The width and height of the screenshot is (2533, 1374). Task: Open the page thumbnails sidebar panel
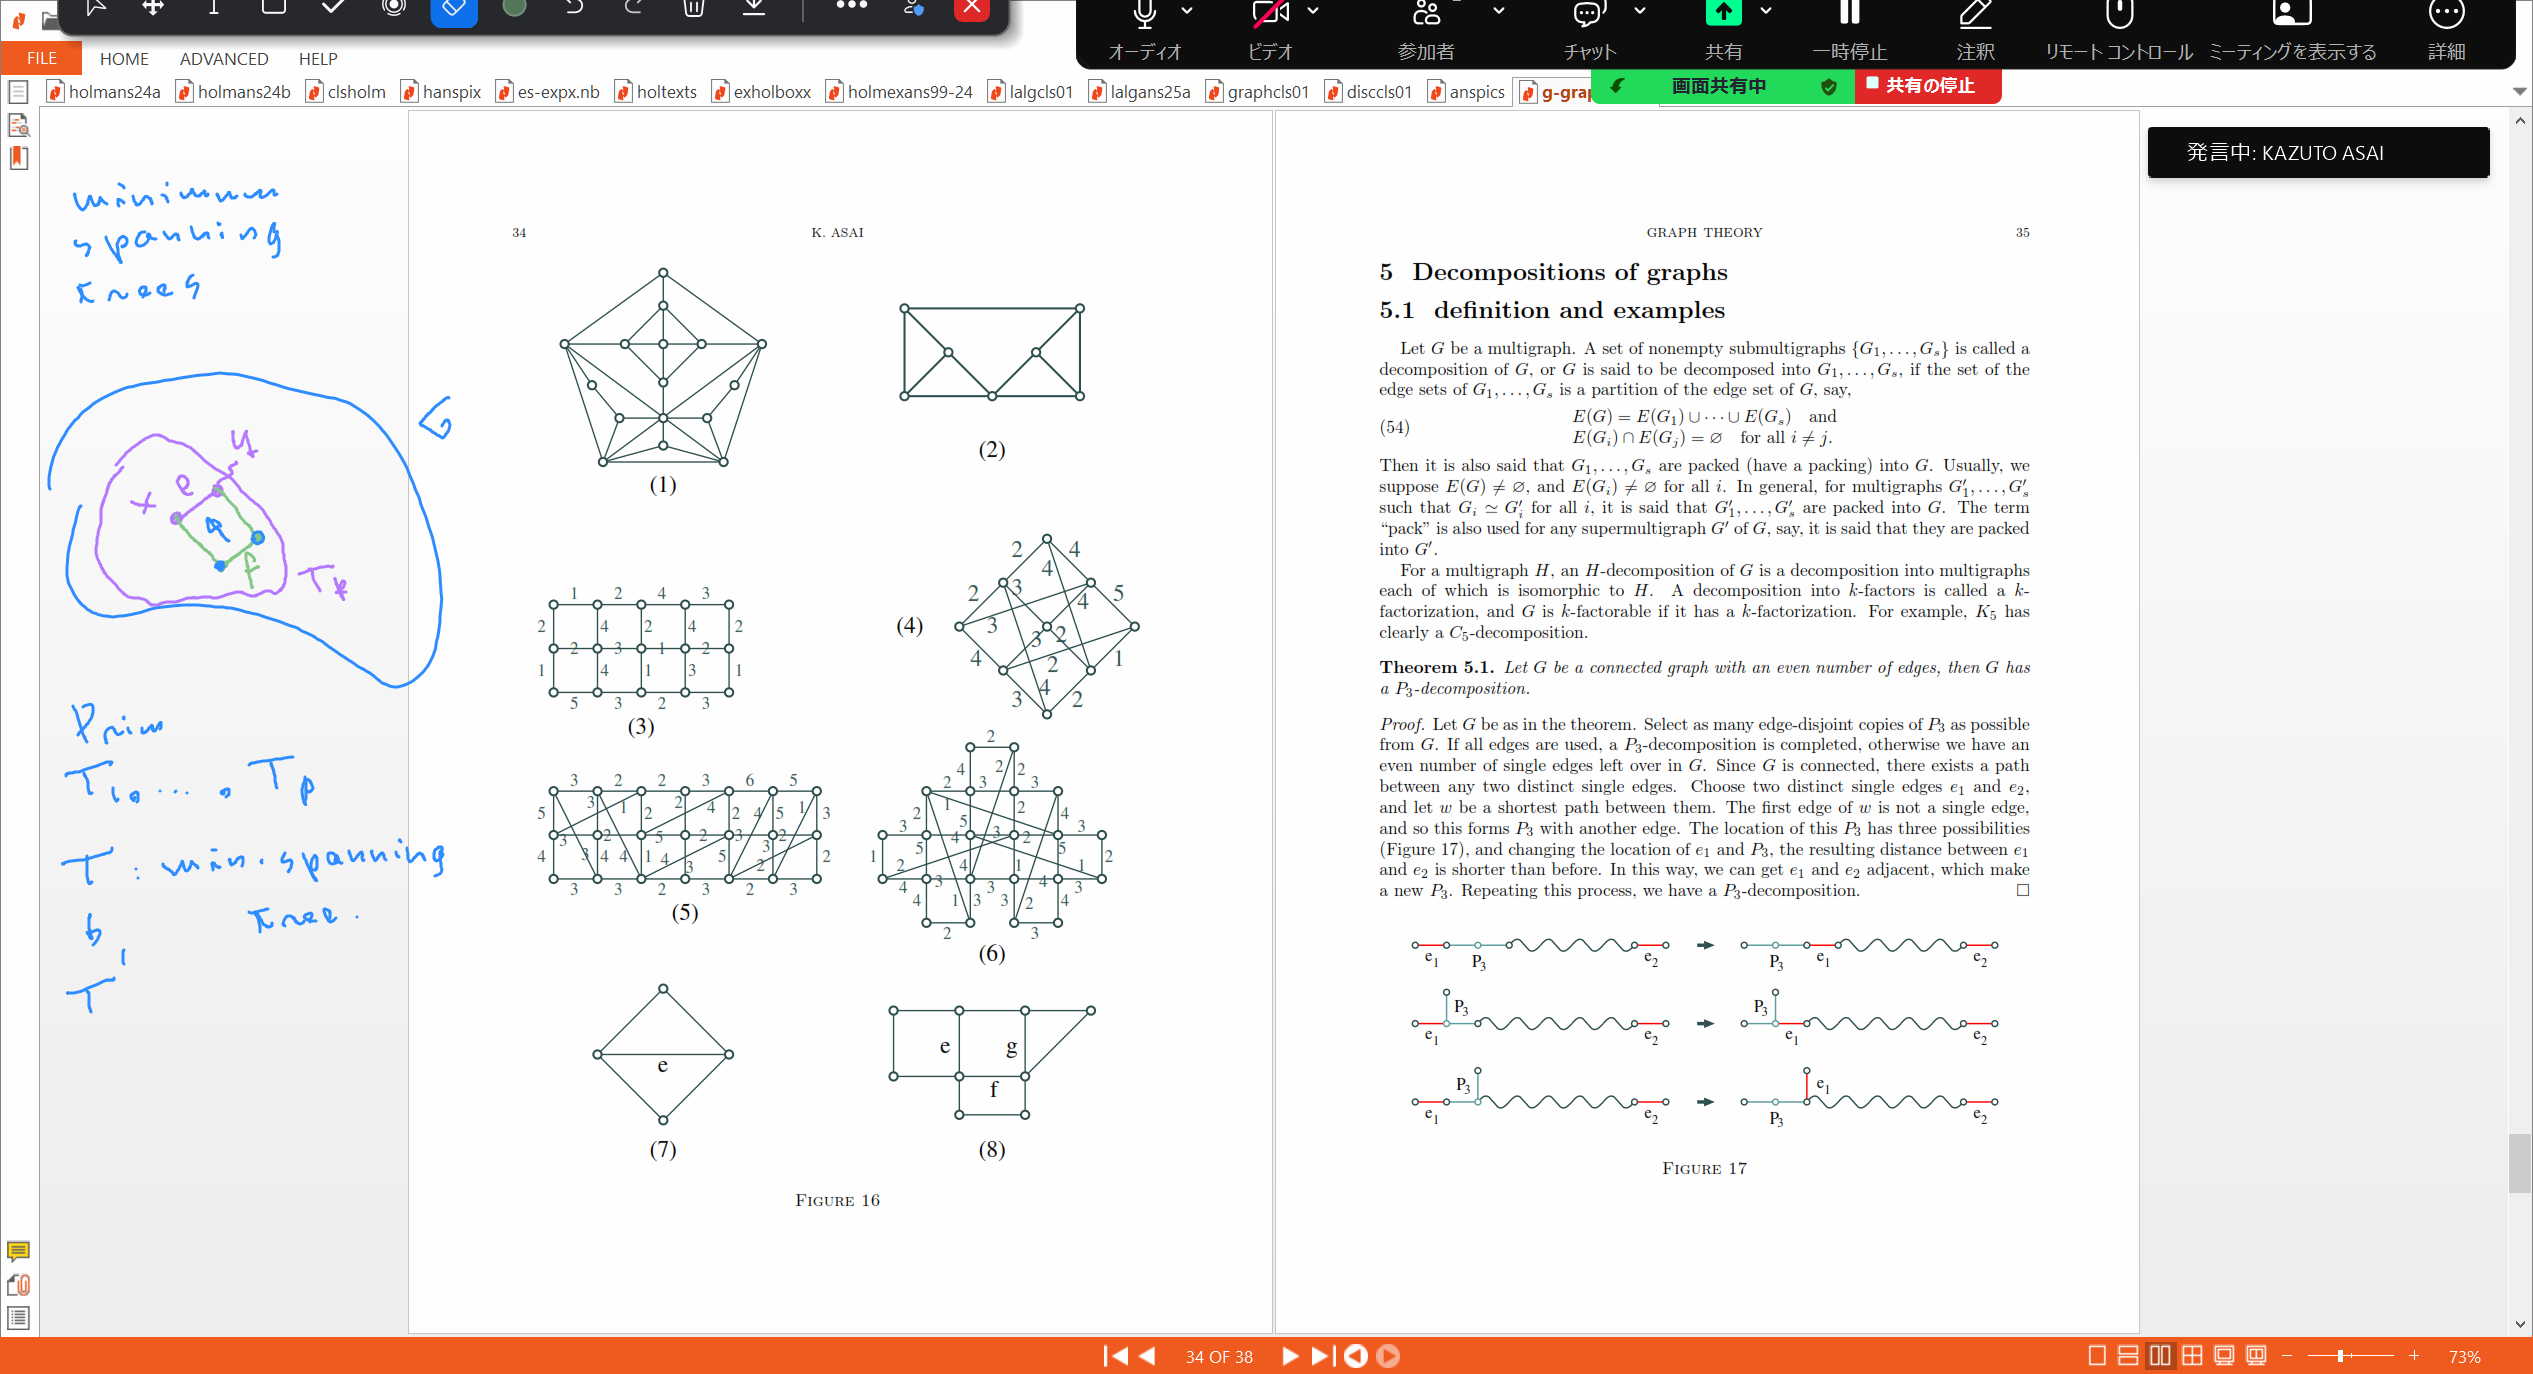(18, 92)
